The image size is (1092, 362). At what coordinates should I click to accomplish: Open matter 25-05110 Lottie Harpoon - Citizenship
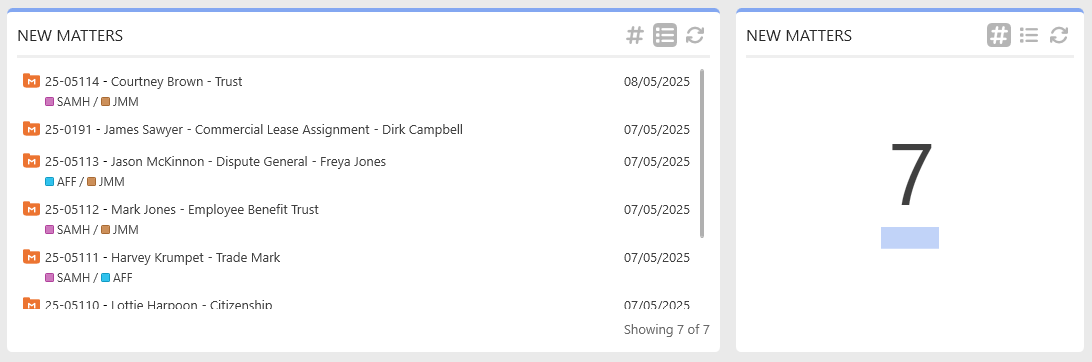coord(159,304)
